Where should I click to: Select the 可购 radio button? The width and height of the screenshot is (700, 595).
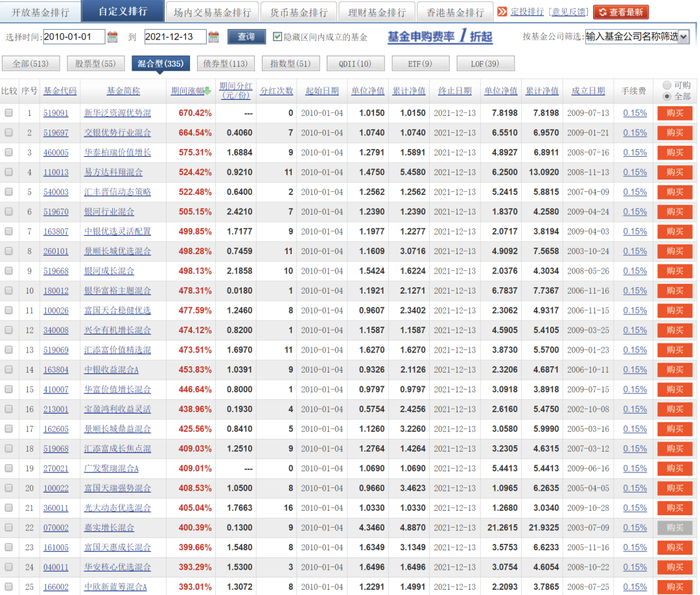click(667, 85)
